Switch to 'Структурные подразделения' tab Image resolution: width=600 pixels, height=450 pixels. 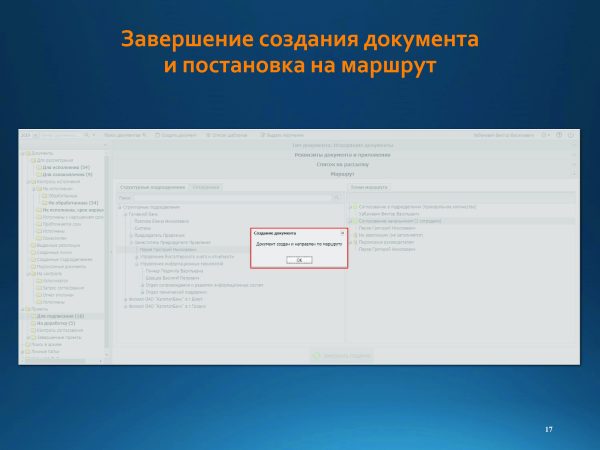point(153,187)
